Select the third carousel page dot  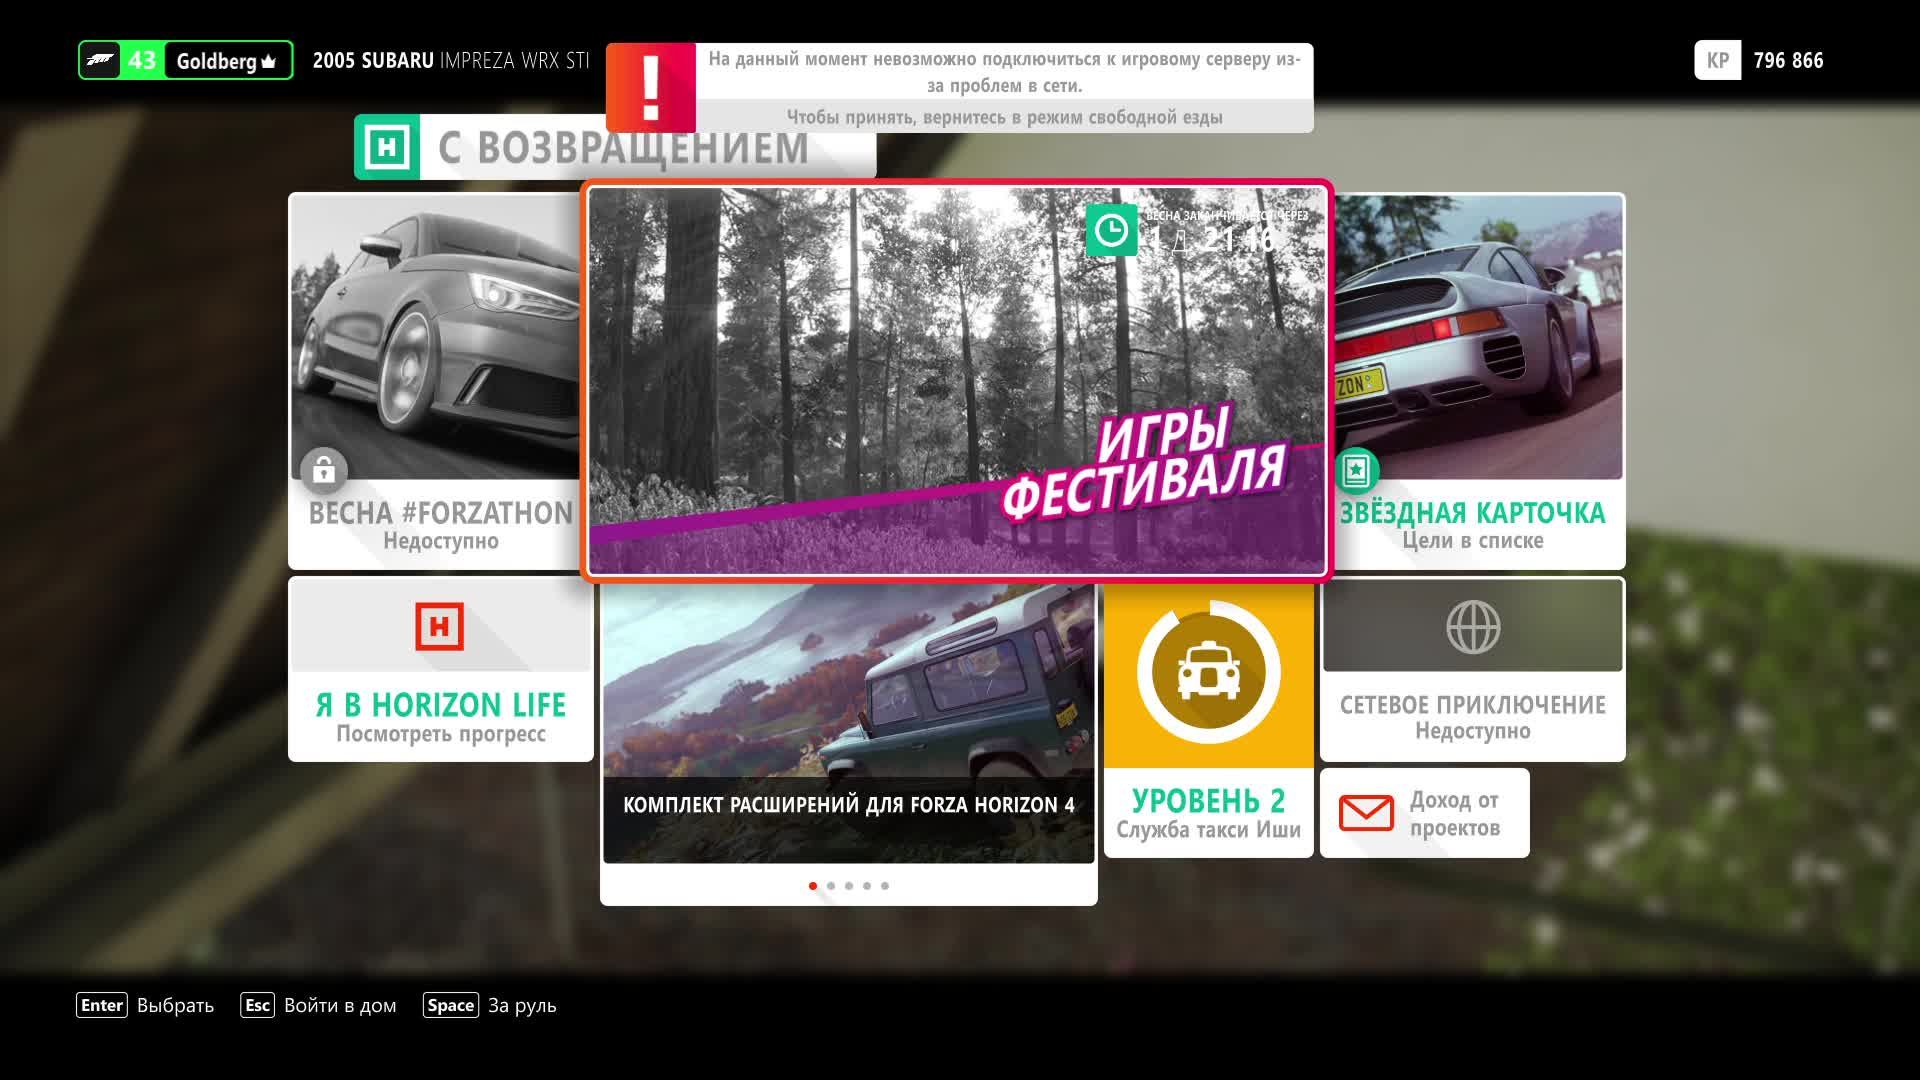pyautogui.click(x=849, y=886)
